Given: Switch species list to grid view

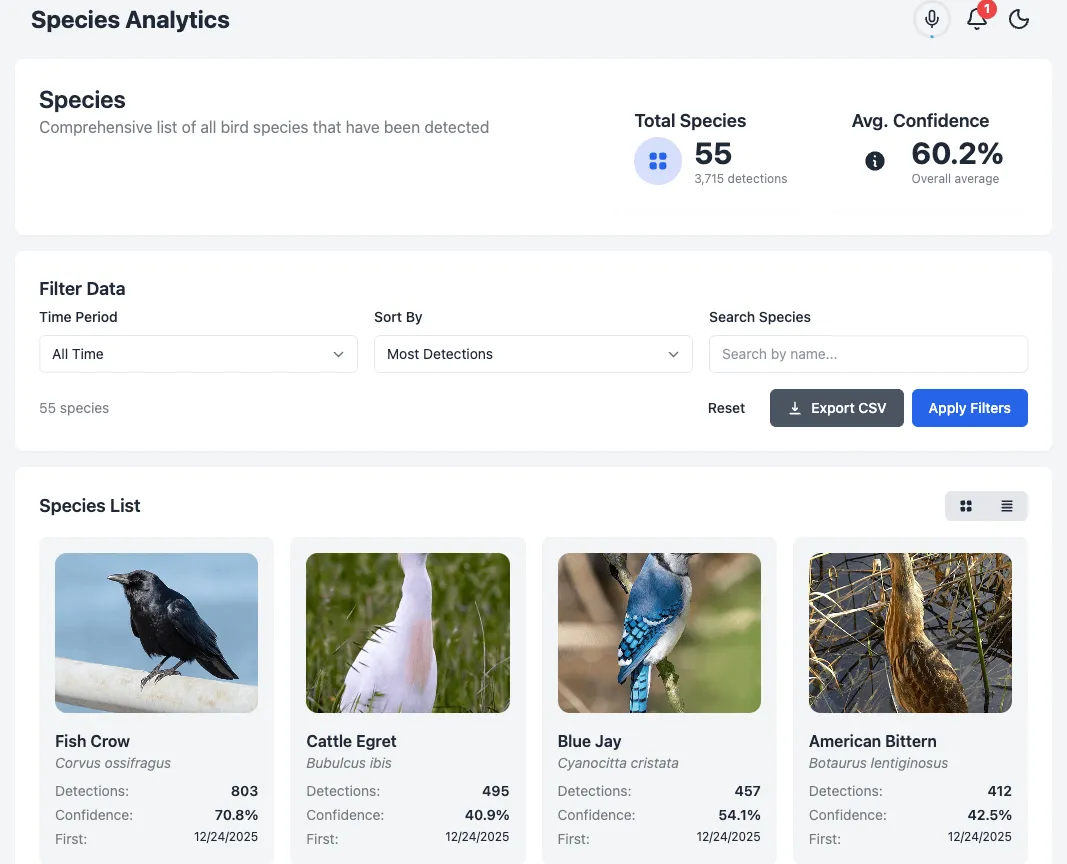Looking at the screenshot, I should coord(966,507).
